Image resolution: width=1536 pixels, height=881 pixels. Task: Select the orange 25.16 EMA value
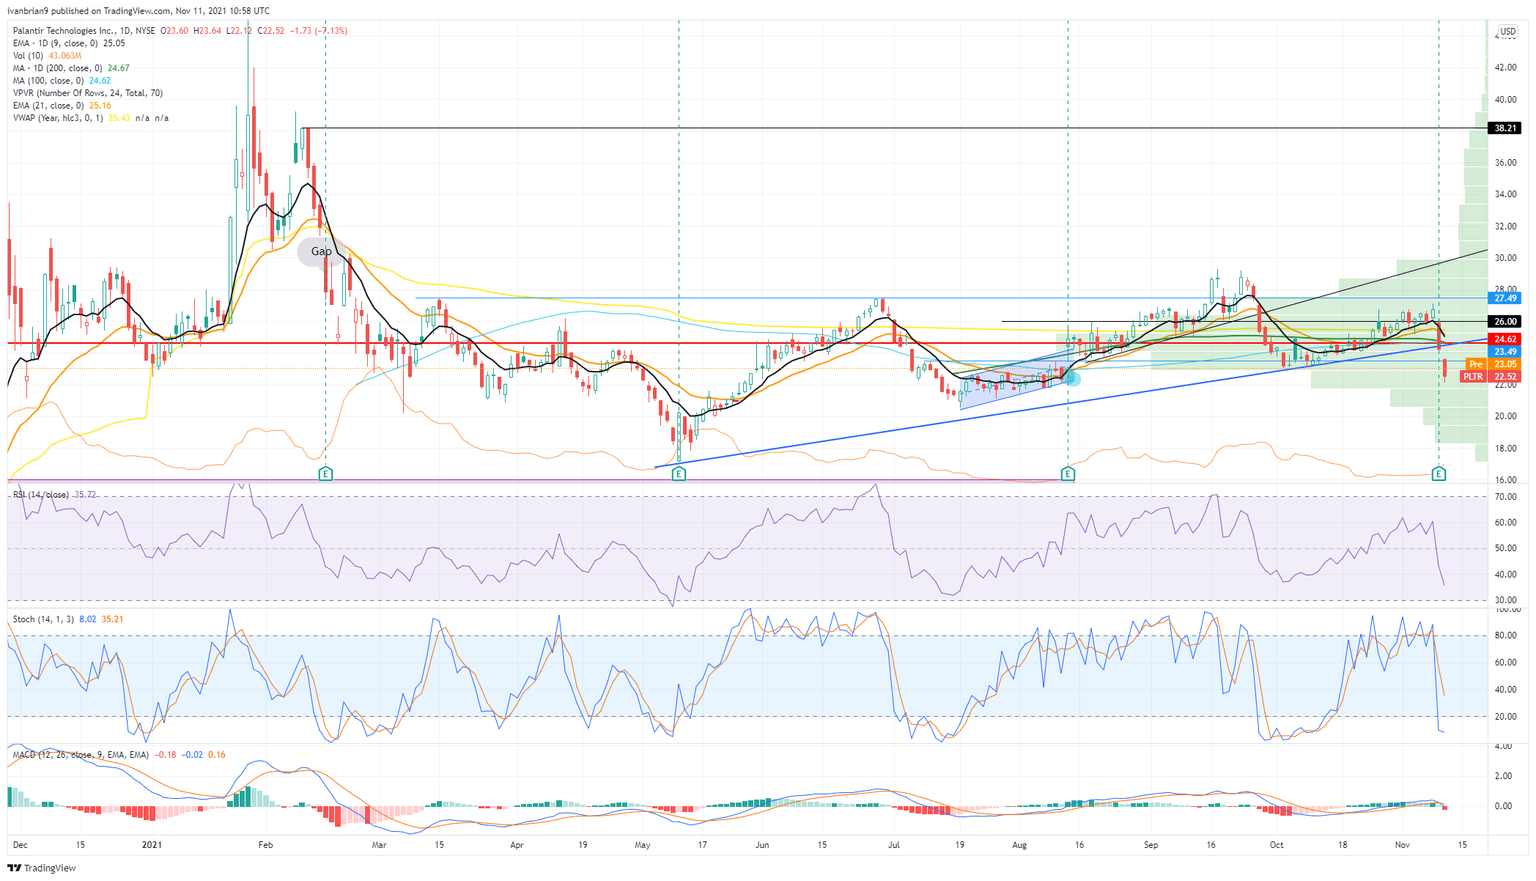point(100,106)
